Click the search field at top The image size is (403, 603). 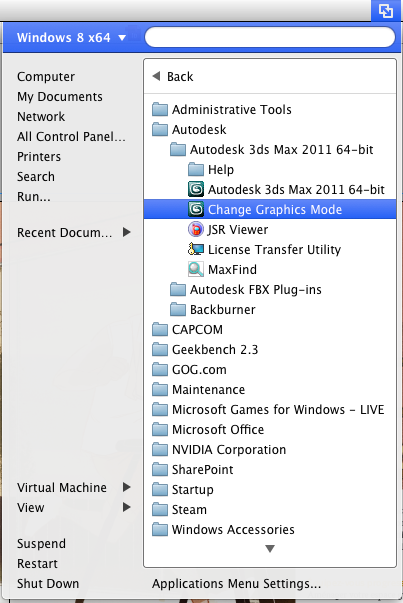click(270, 37)
